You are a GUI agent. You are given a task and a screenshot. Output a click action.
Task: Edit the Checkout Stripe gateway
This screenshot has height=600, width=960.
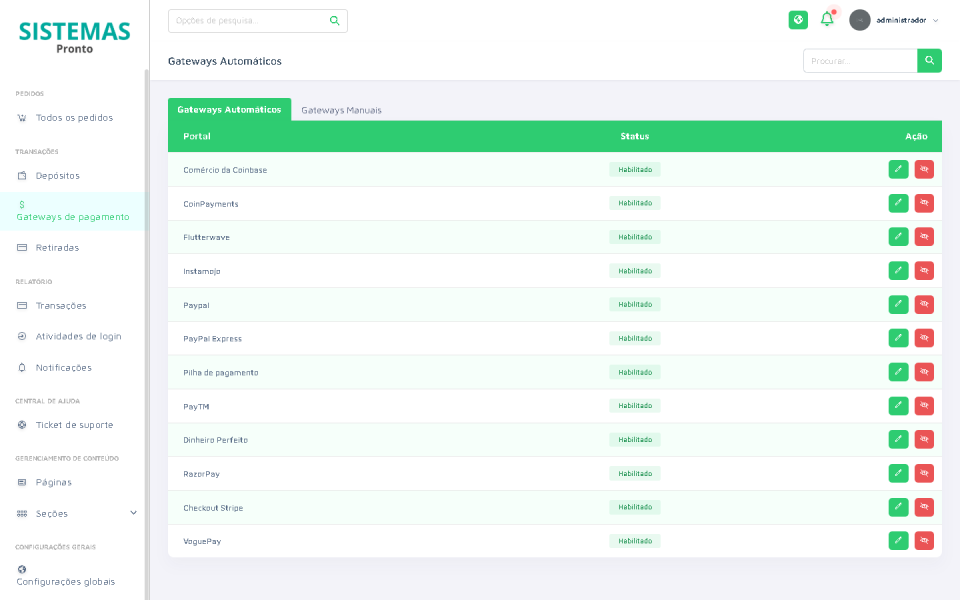(898, 507)
